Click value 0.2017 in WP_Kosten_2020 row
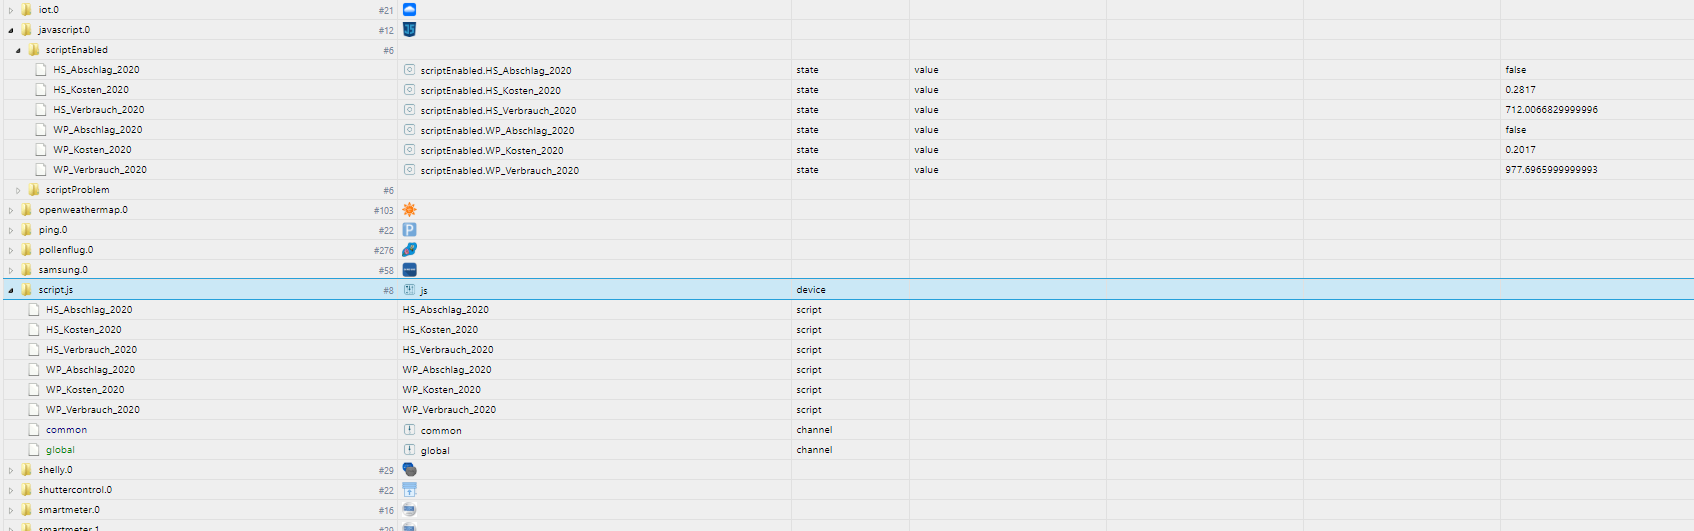Screen dimensions: 1694x531 tap(1520, 150)
